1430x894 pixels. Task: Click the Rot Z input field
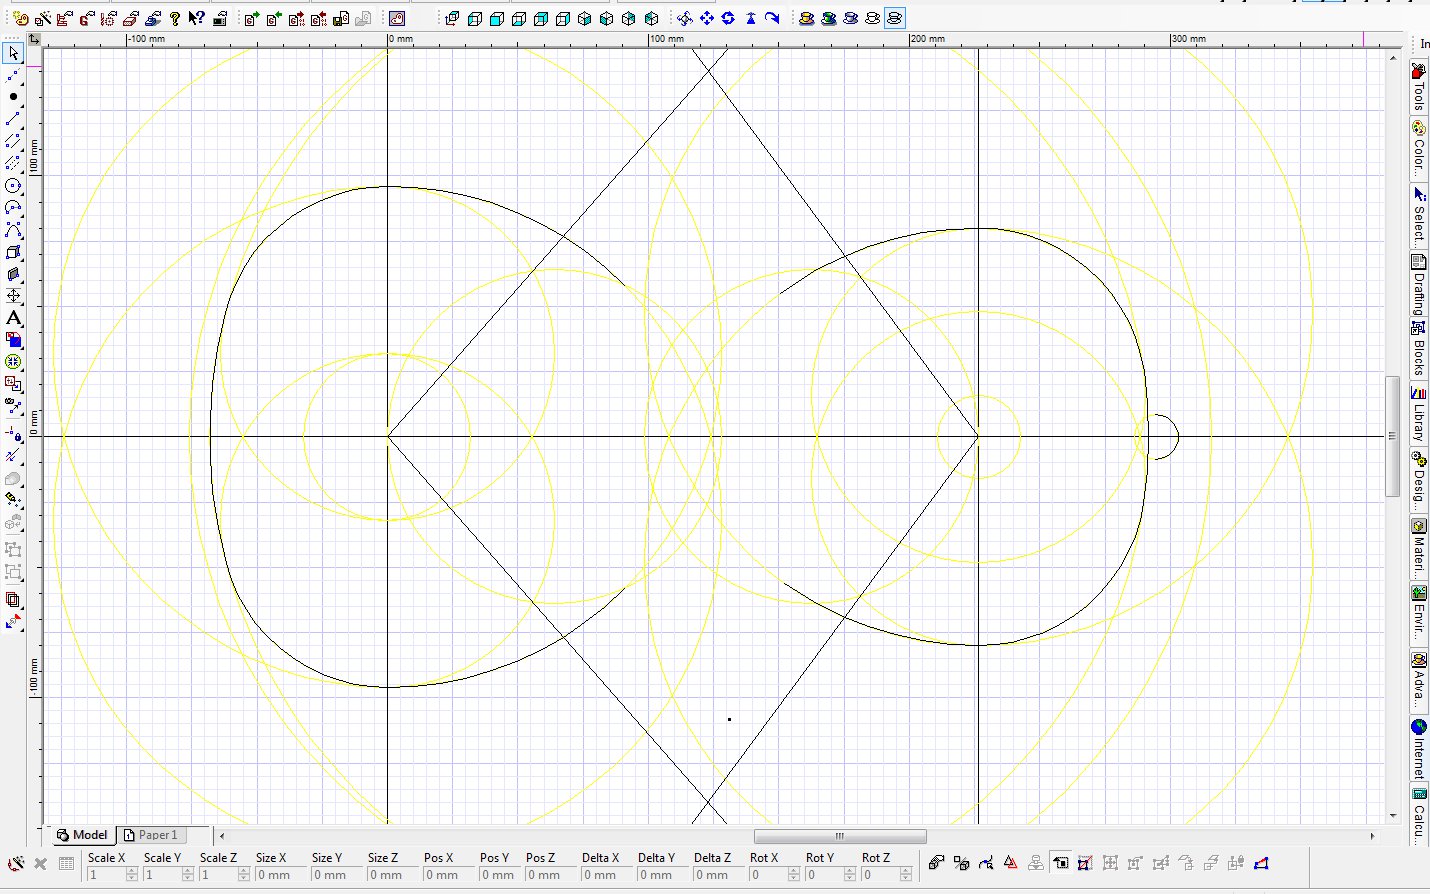click(x=880, y=875)
